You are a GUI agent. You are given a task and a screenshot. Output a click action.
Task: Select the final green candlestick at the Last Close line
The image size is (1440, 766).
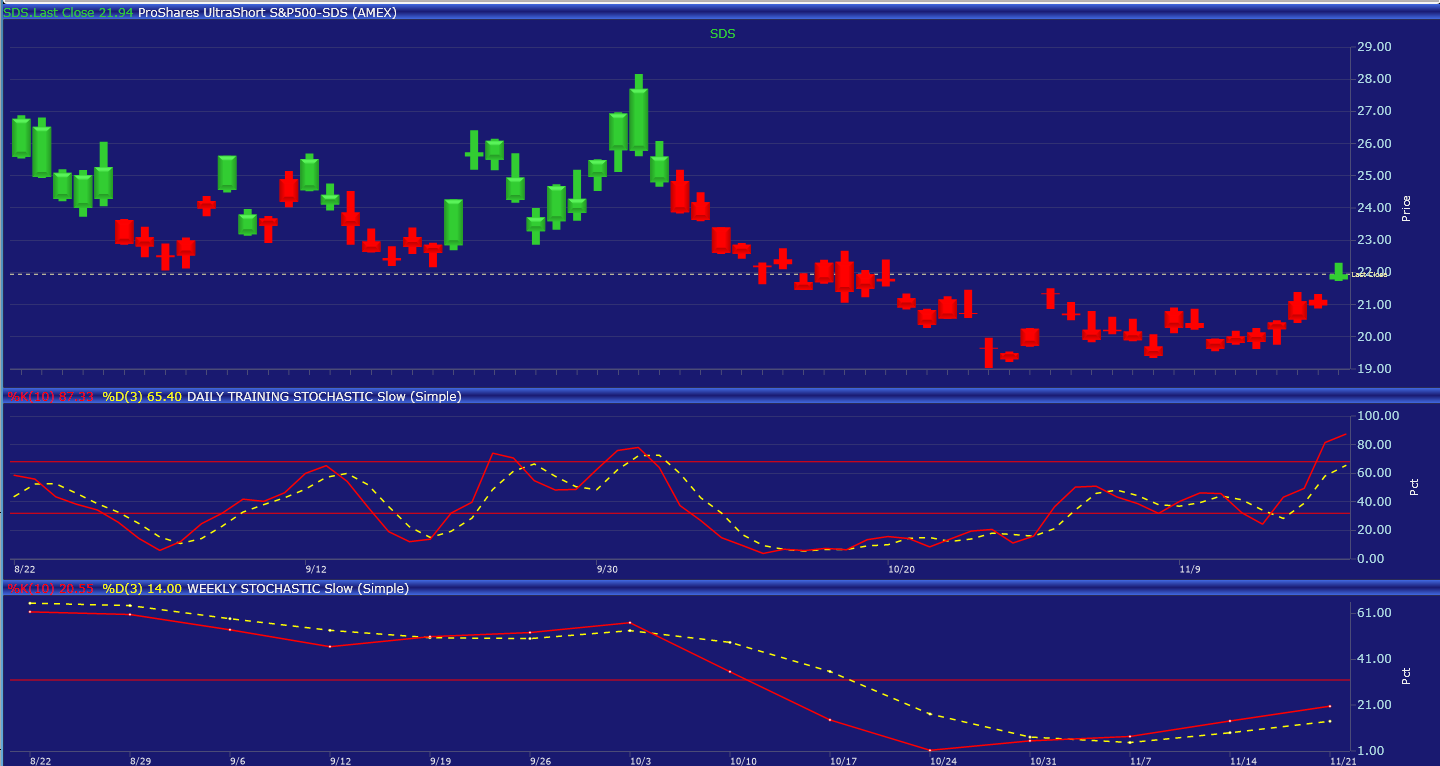1338,272
